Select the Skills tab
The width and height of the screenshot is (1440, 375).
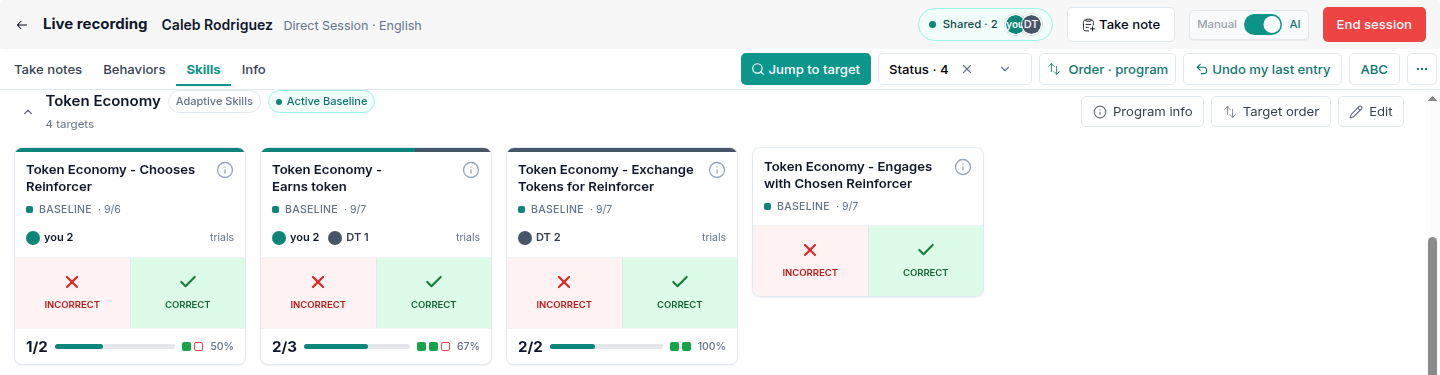coord(204,70)
